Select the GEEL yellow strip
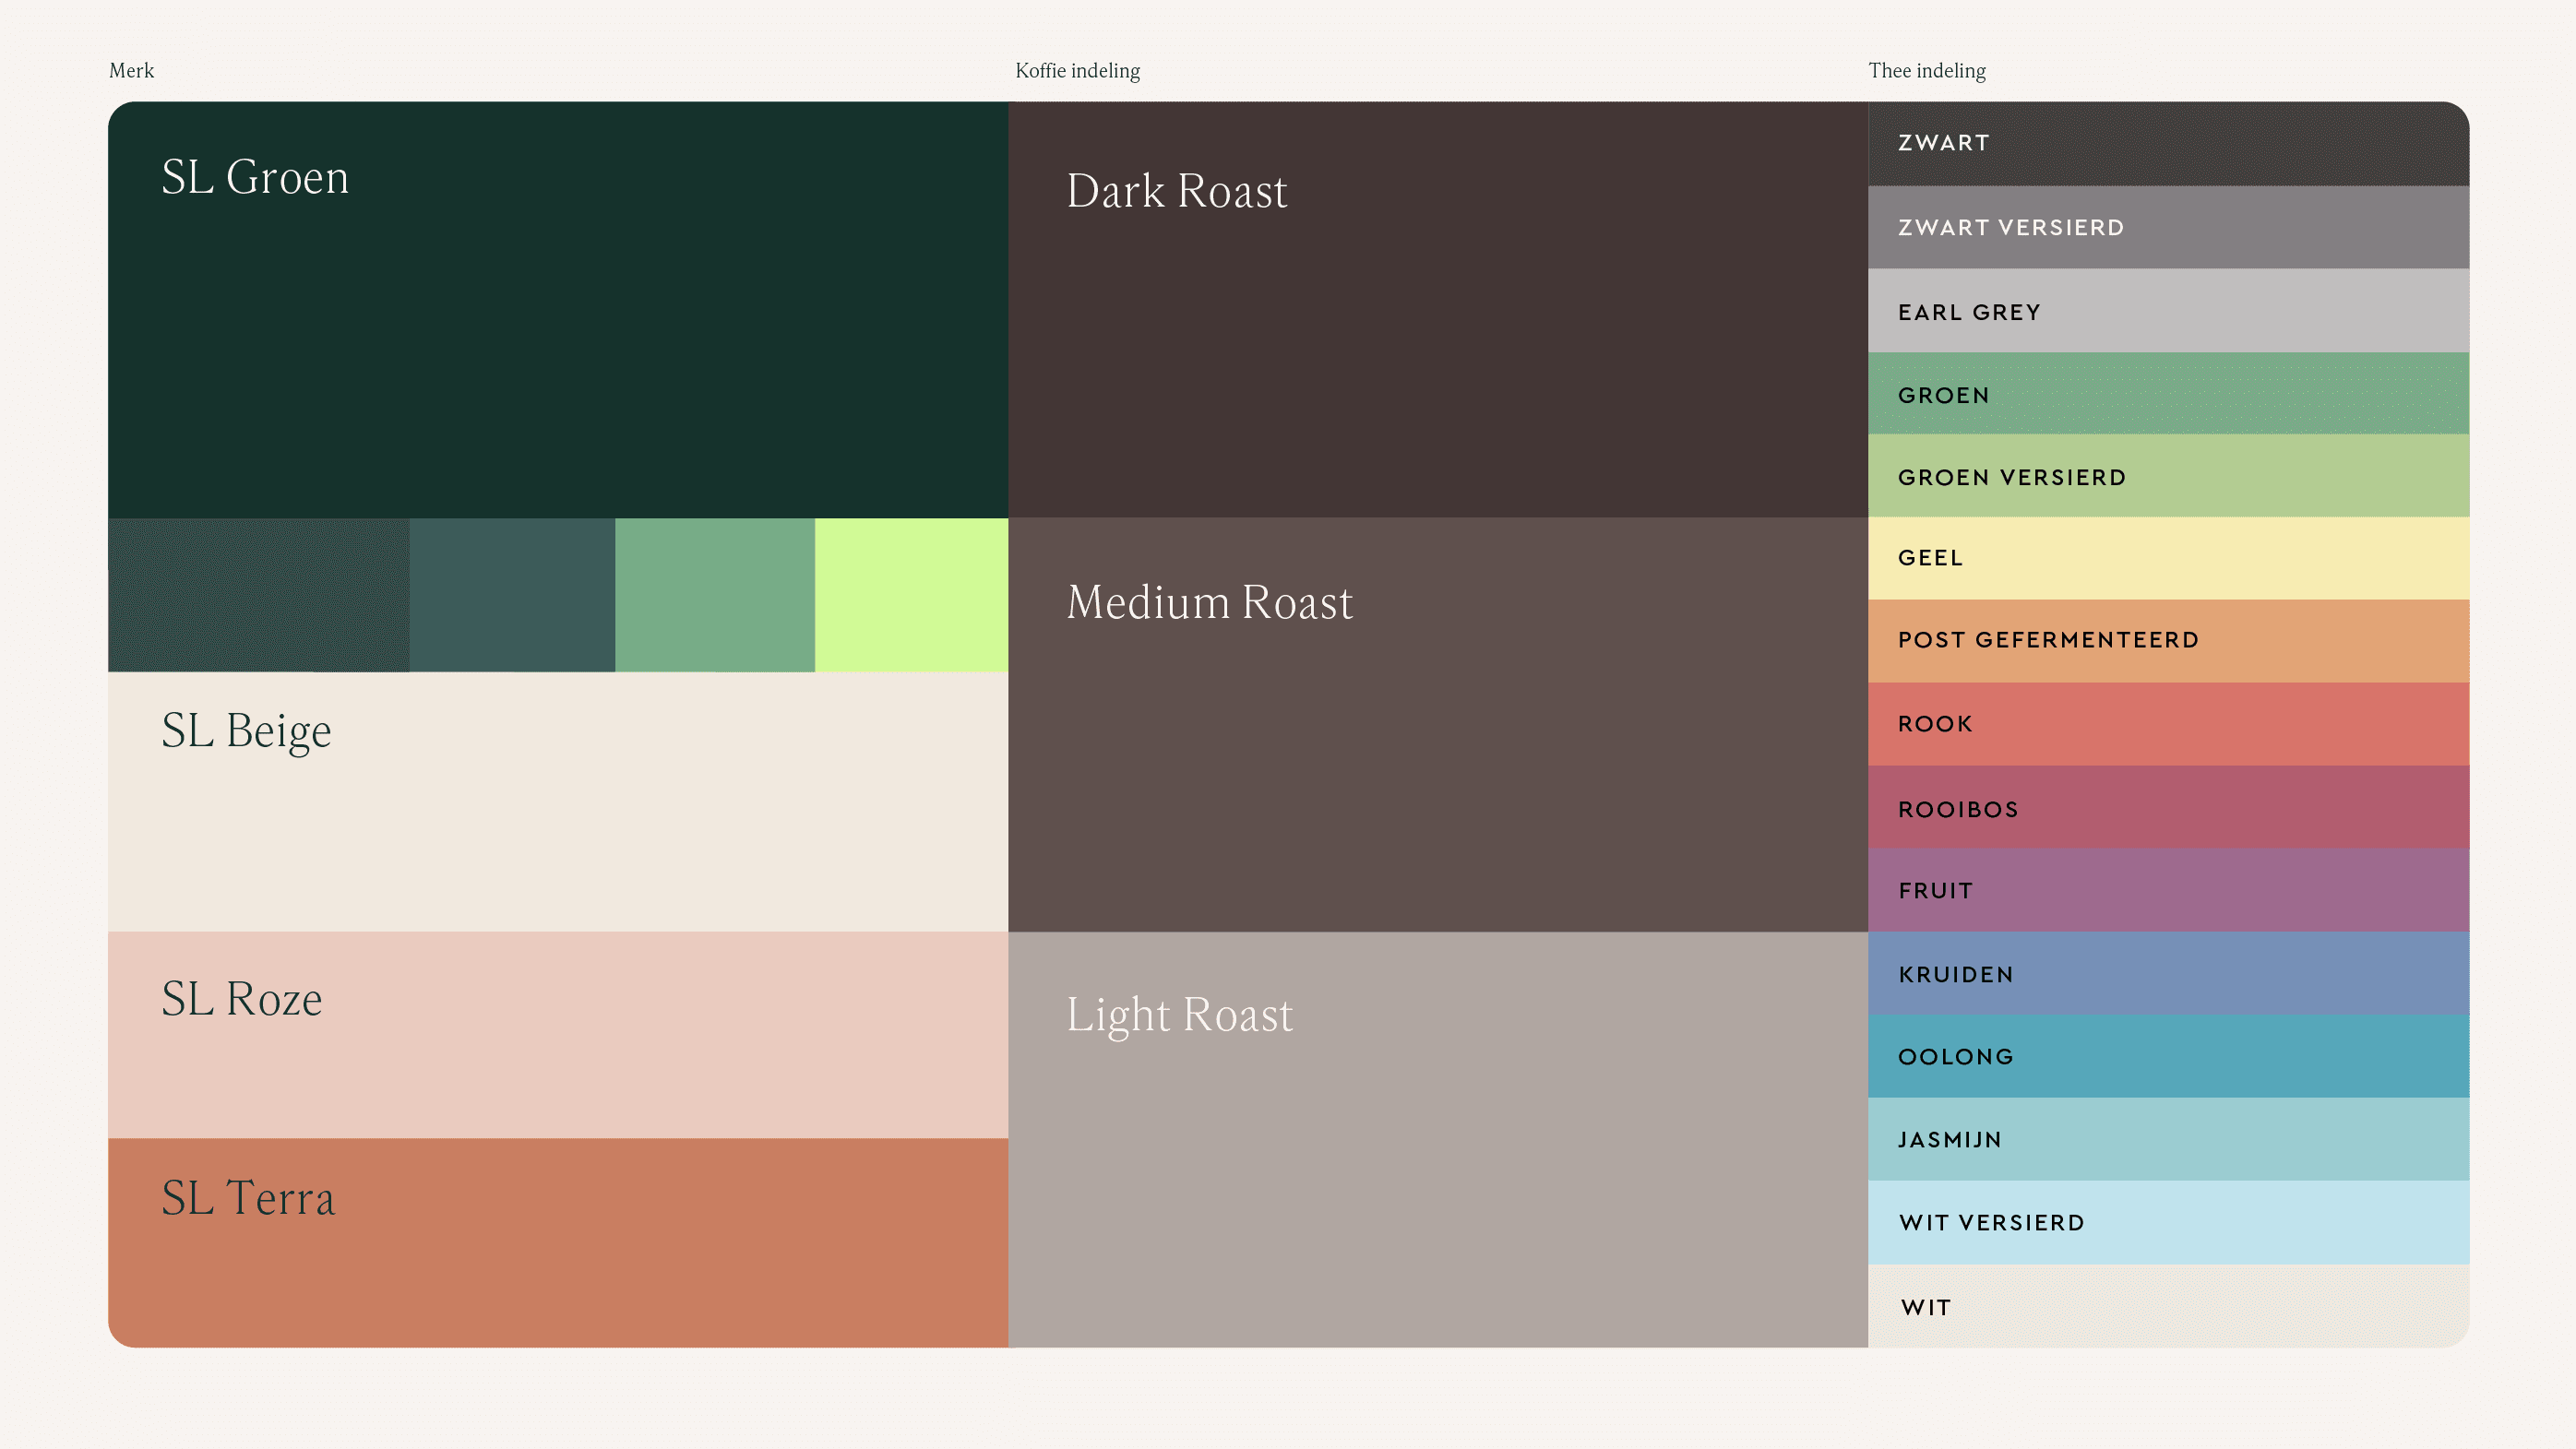 2167,558
